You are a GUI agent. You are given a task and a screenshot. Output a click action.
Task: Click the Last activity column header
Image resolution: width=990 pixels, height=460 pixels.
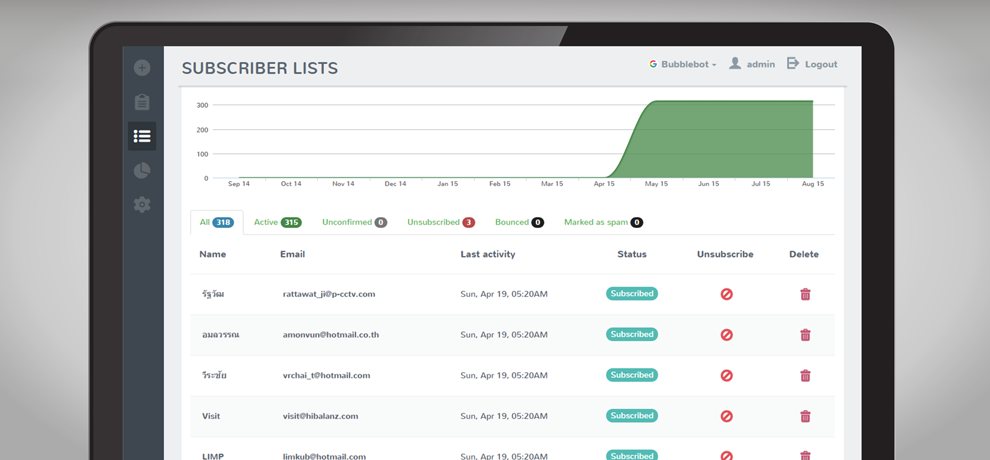488,254
